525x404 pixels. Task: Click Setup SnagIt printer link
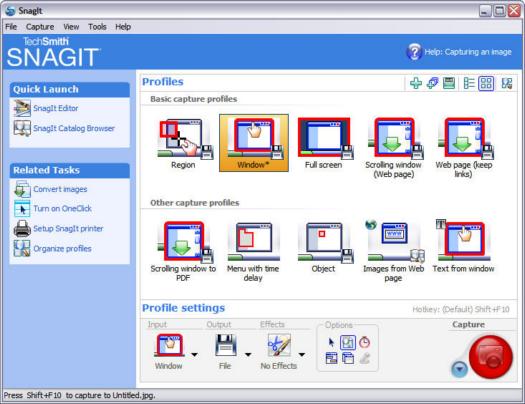click(68, 229)
